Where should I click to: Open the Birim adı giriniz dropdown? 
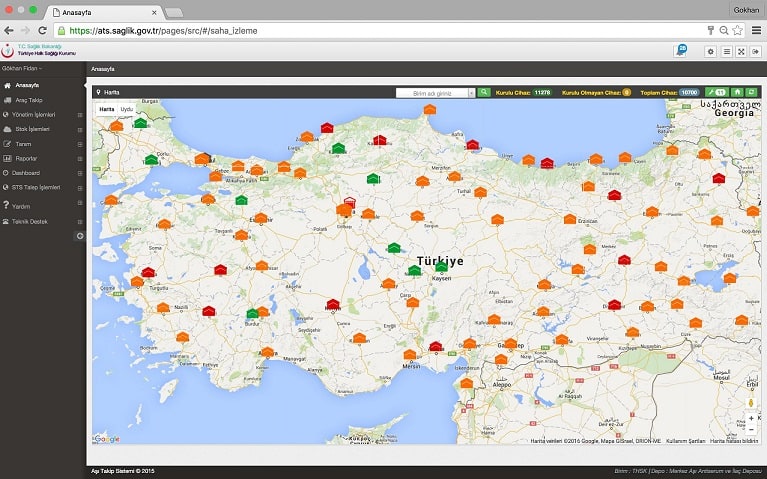click(x=436, y=92)
